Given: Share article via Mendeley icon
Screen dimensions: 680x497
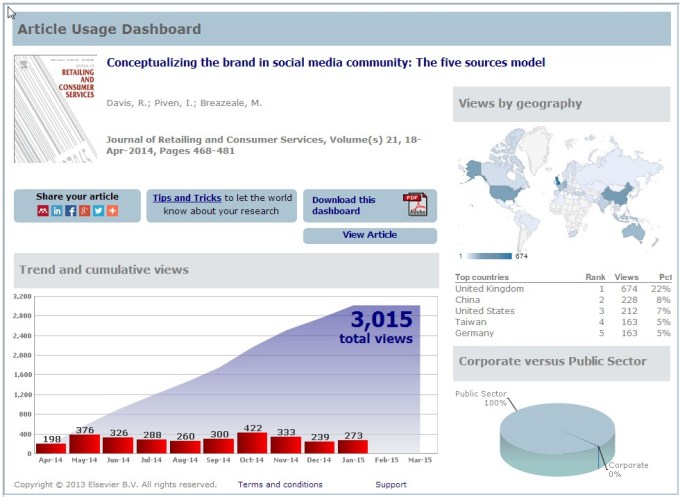Looking at the screenshot, I should click(x=43, y=211).
